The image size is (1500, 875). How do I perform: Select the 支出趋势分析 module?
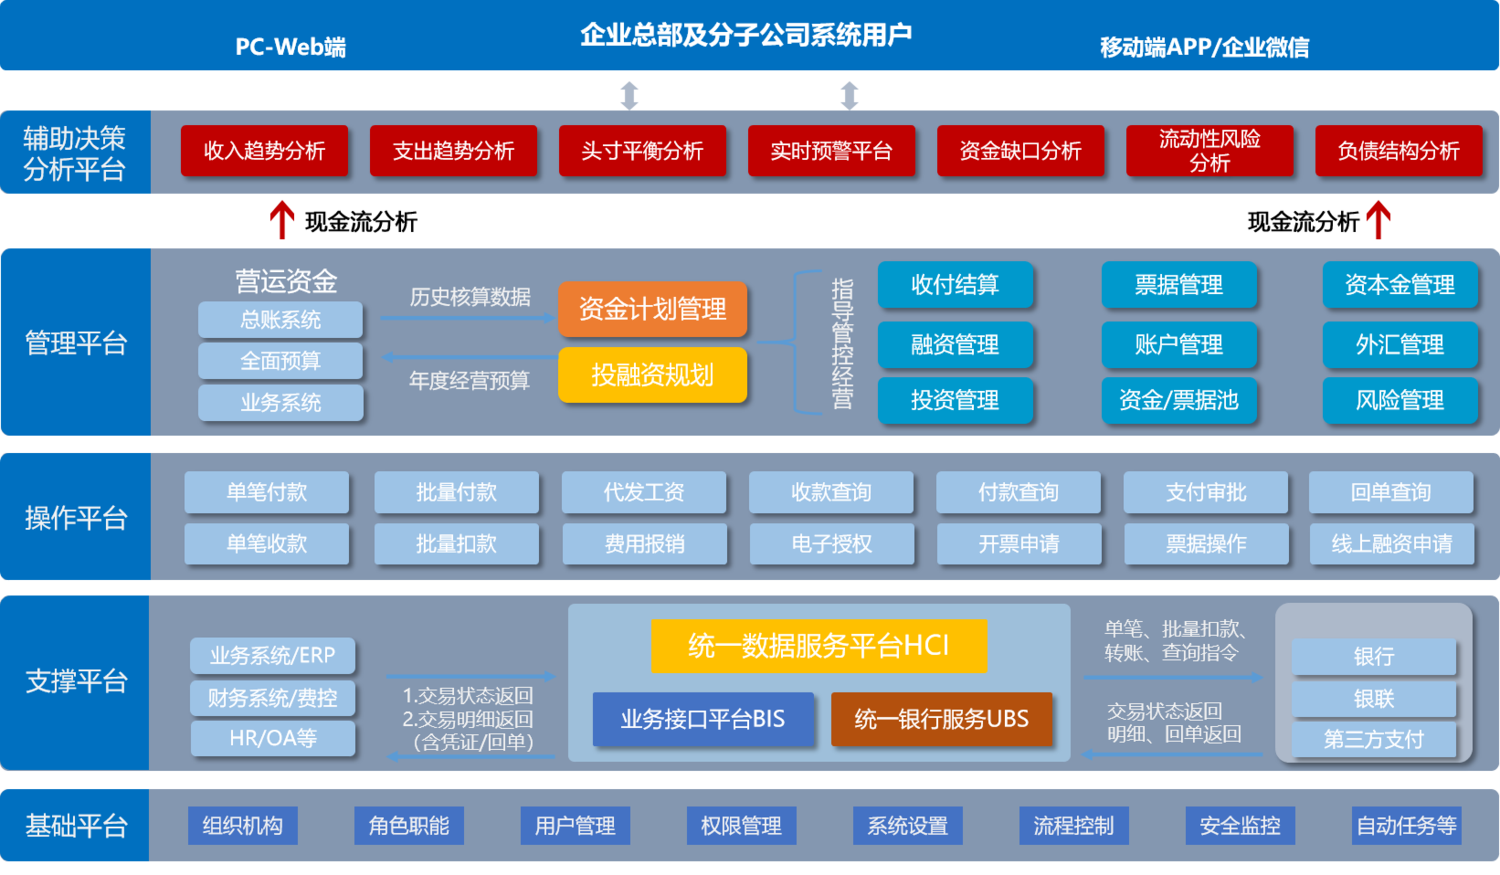pos(453,151)
